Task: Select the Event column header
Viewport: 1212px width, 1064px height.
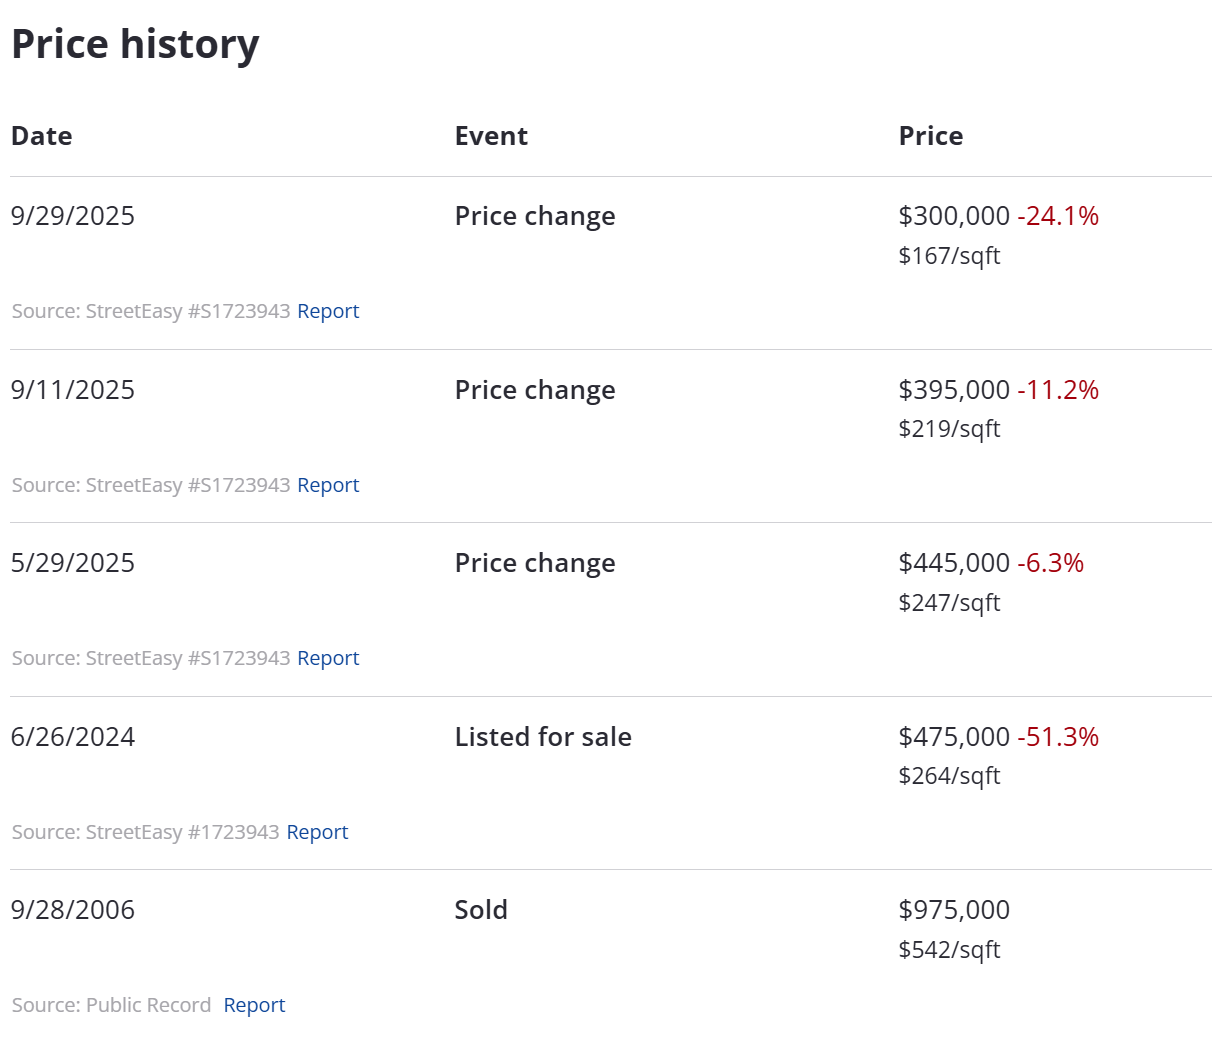Action: pos(491,136)
